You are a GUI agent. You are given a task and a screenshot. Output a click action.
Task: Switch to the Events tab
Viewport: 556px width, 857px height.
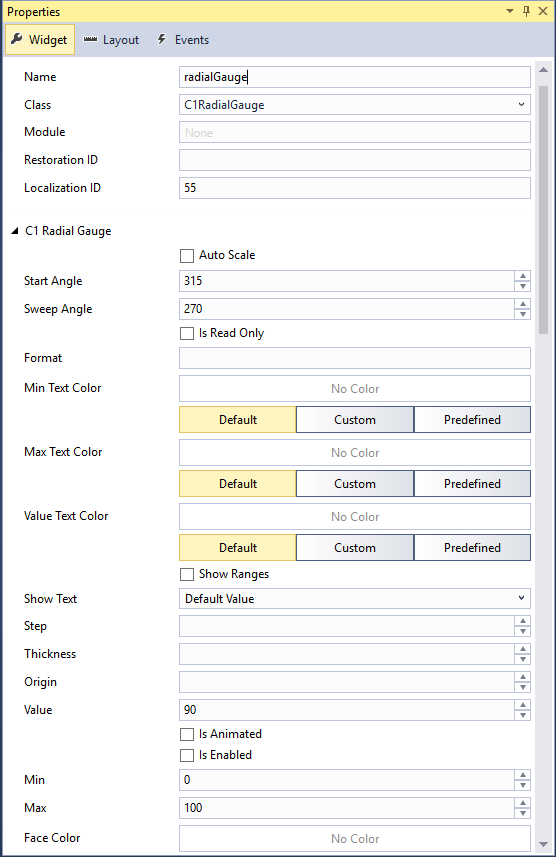click(x=183, y=40)
